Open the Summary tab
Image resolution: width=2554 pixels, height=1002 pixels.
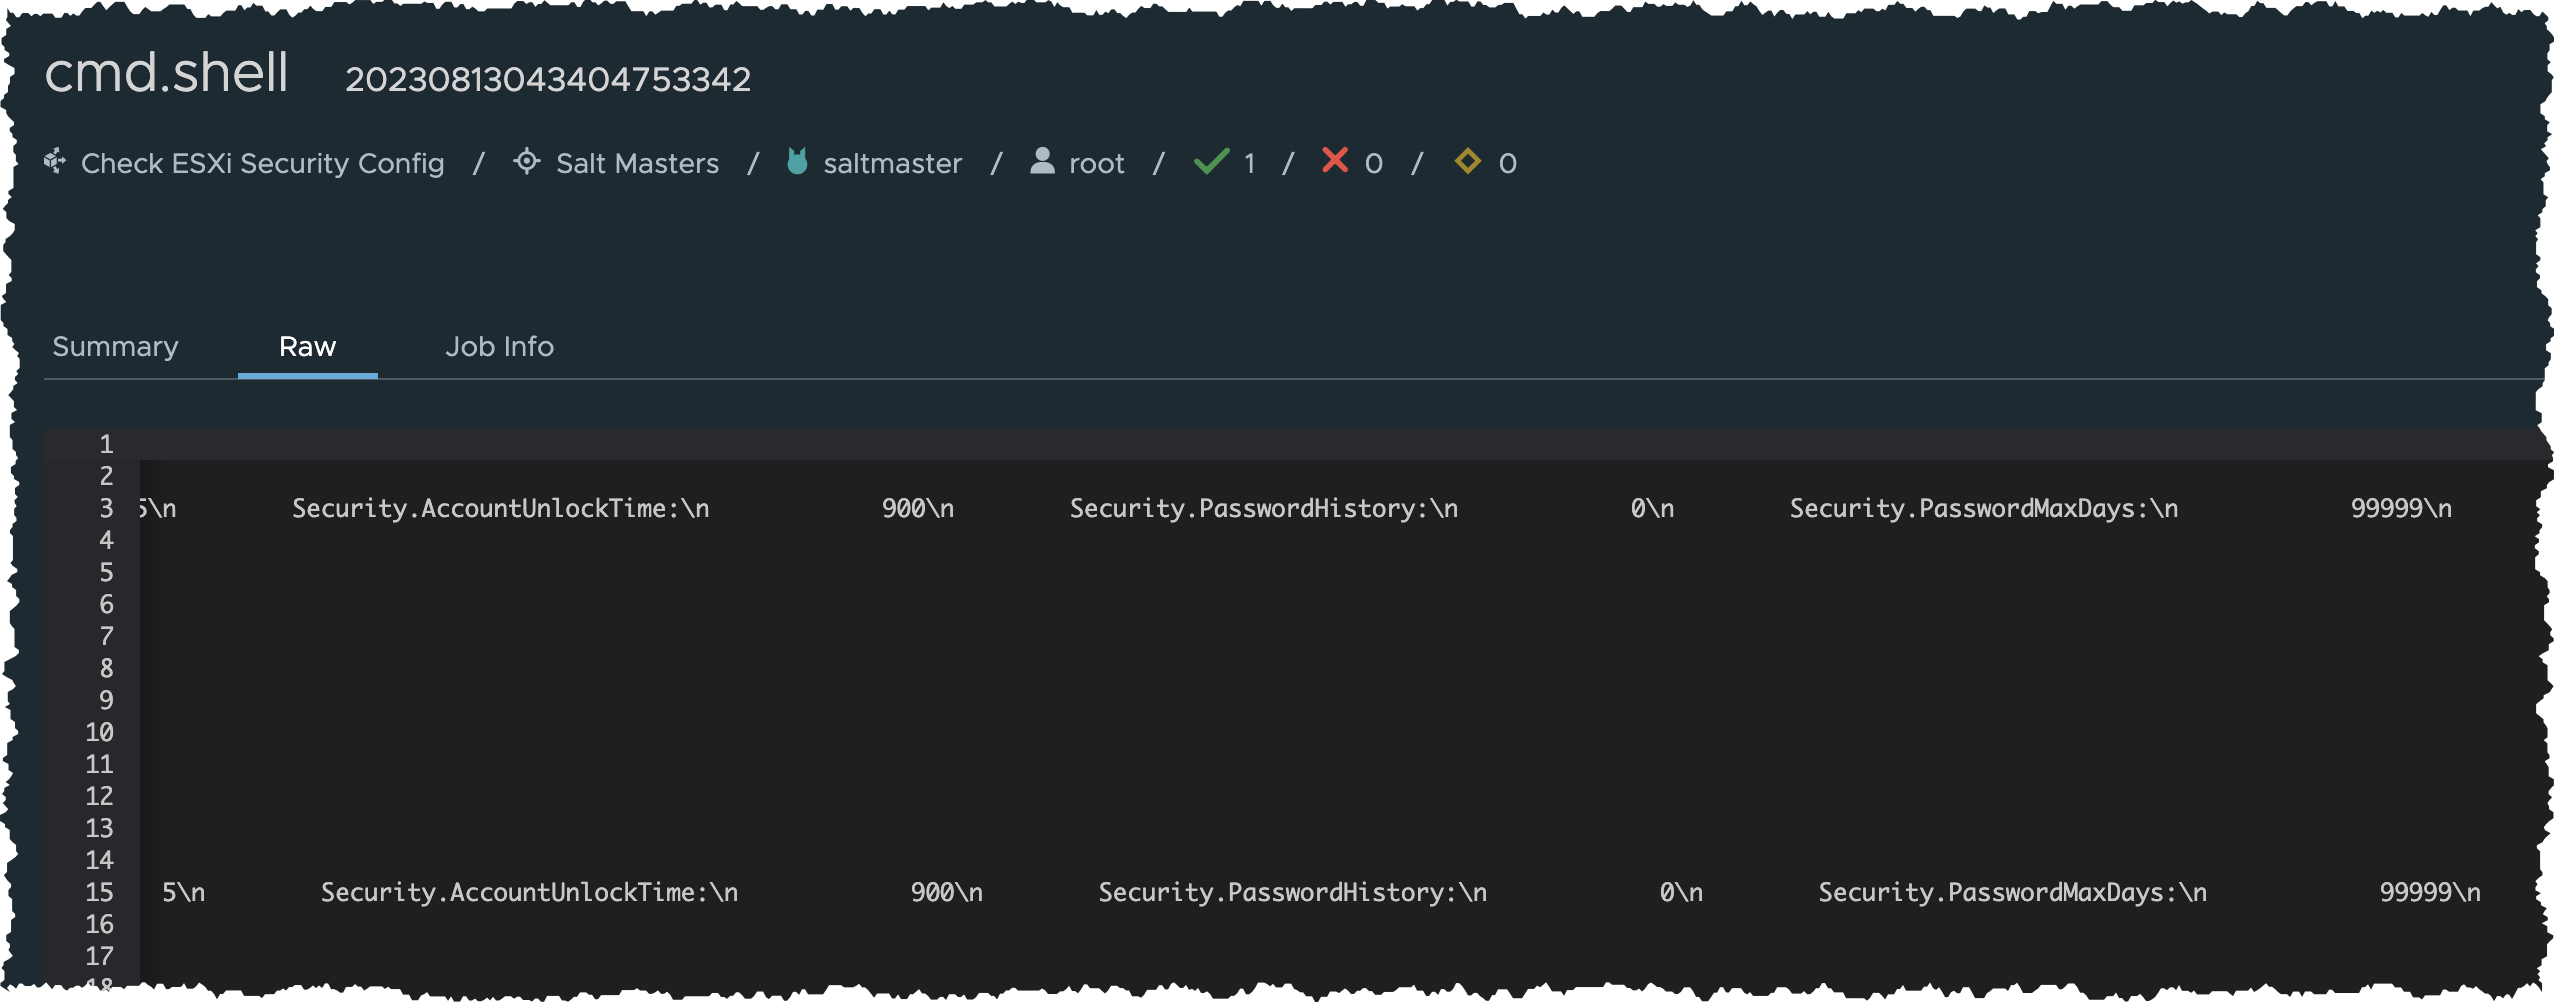(x=115, y=346)
